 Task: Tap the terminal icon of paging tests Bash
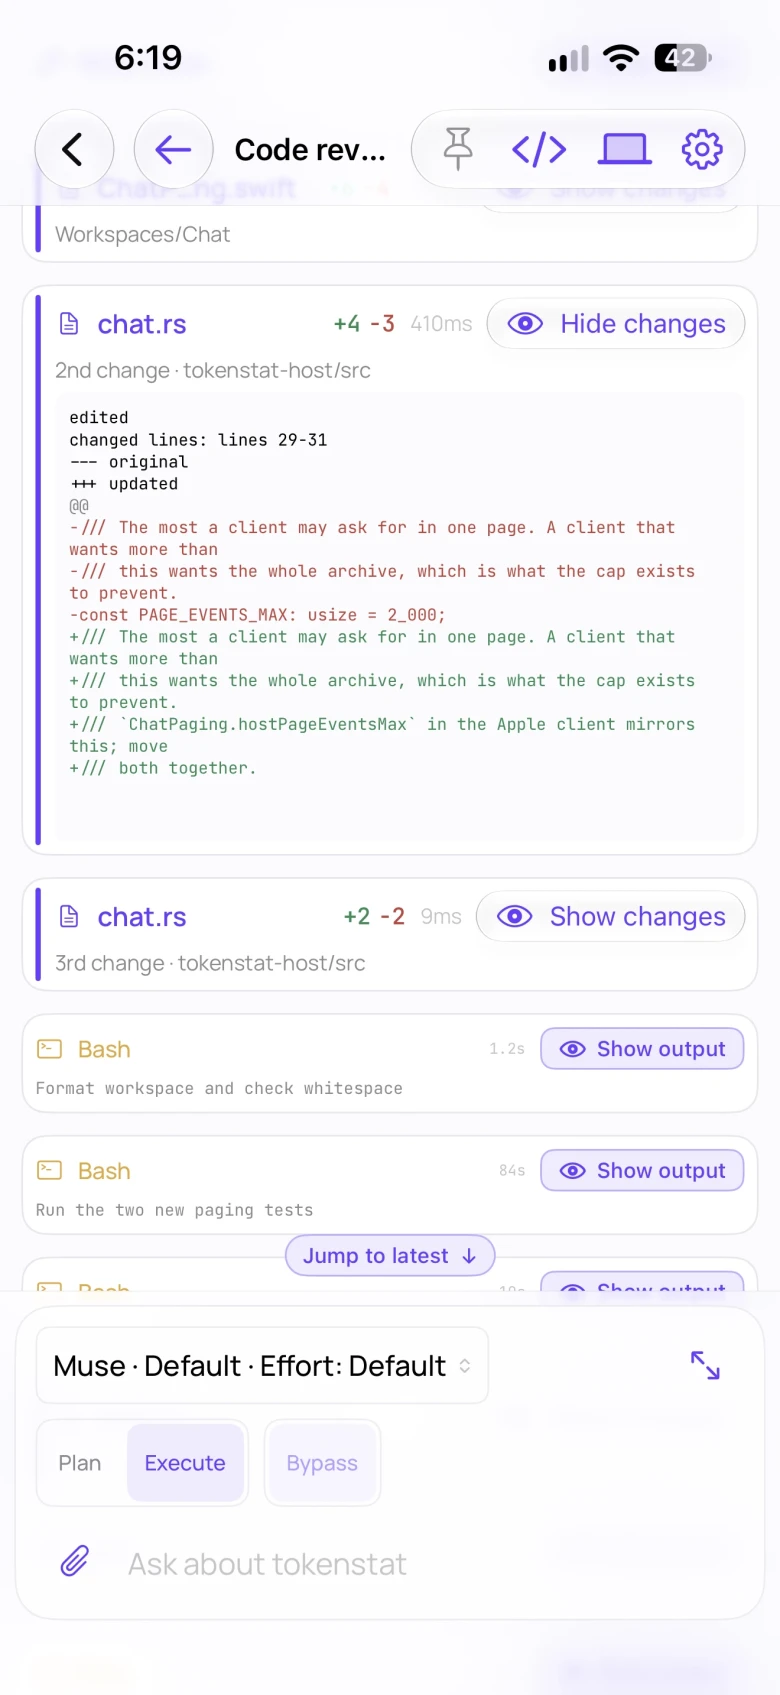pyautogui.click(x=49, y=1170)
